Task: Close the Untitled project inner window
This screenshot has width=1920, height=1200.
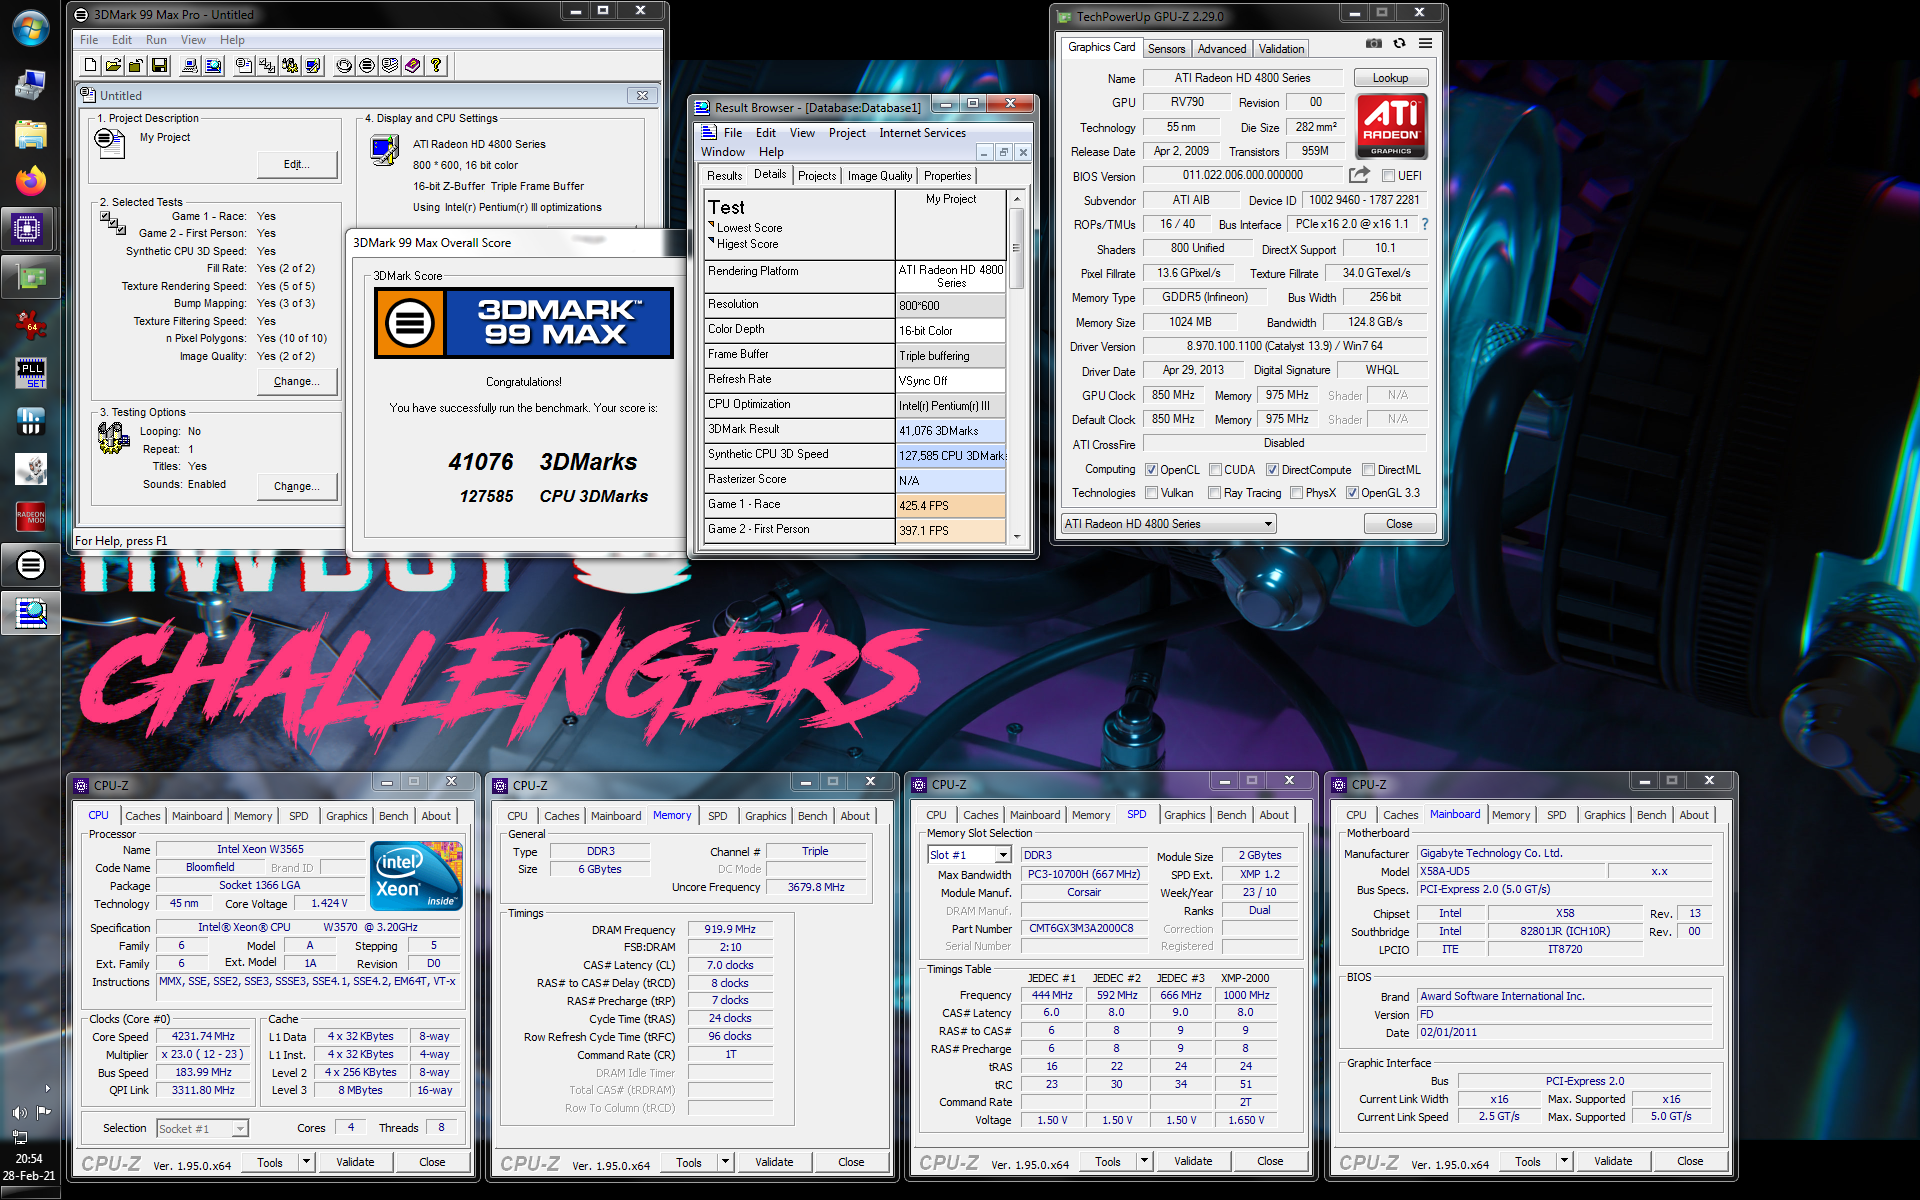Action: click(x=642, y=96)
